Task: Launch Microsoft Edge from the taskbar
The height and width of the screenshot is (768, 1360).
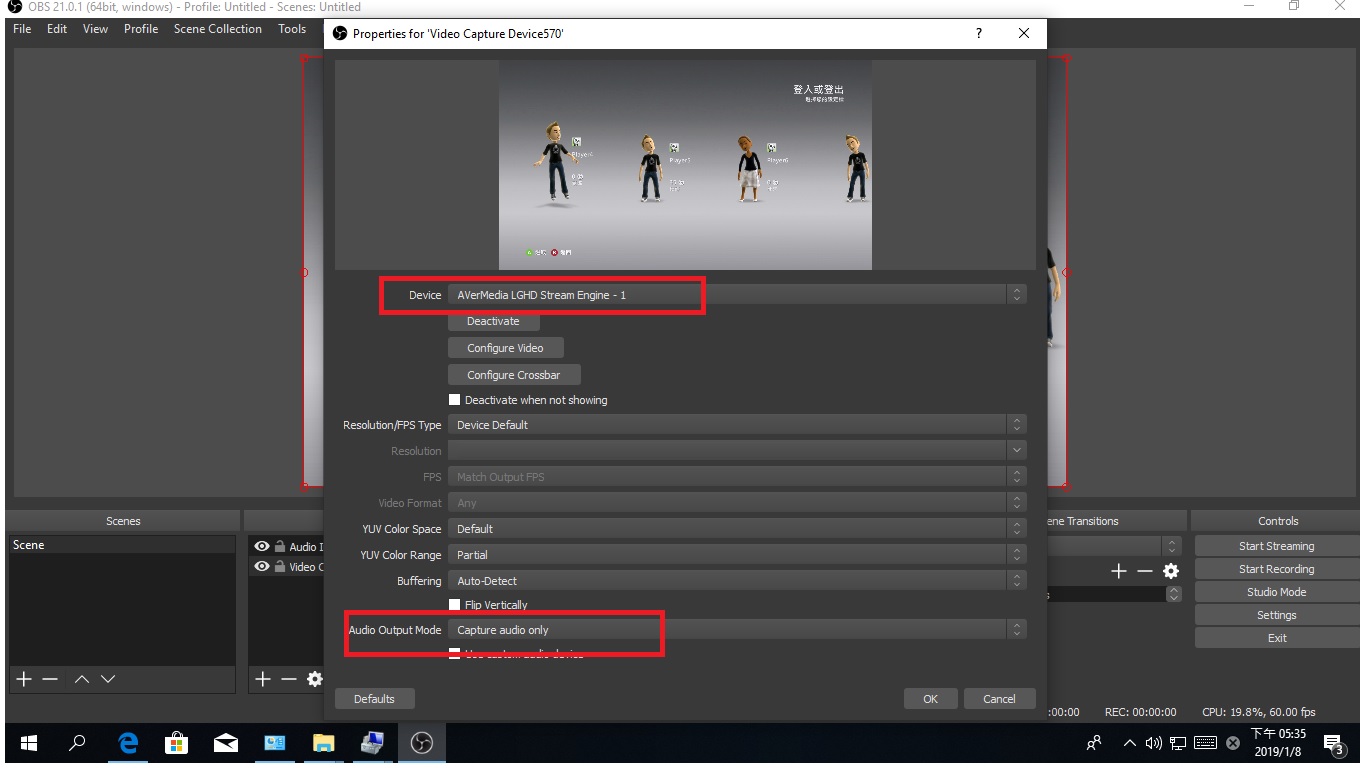Action: (x=128, y=743)
